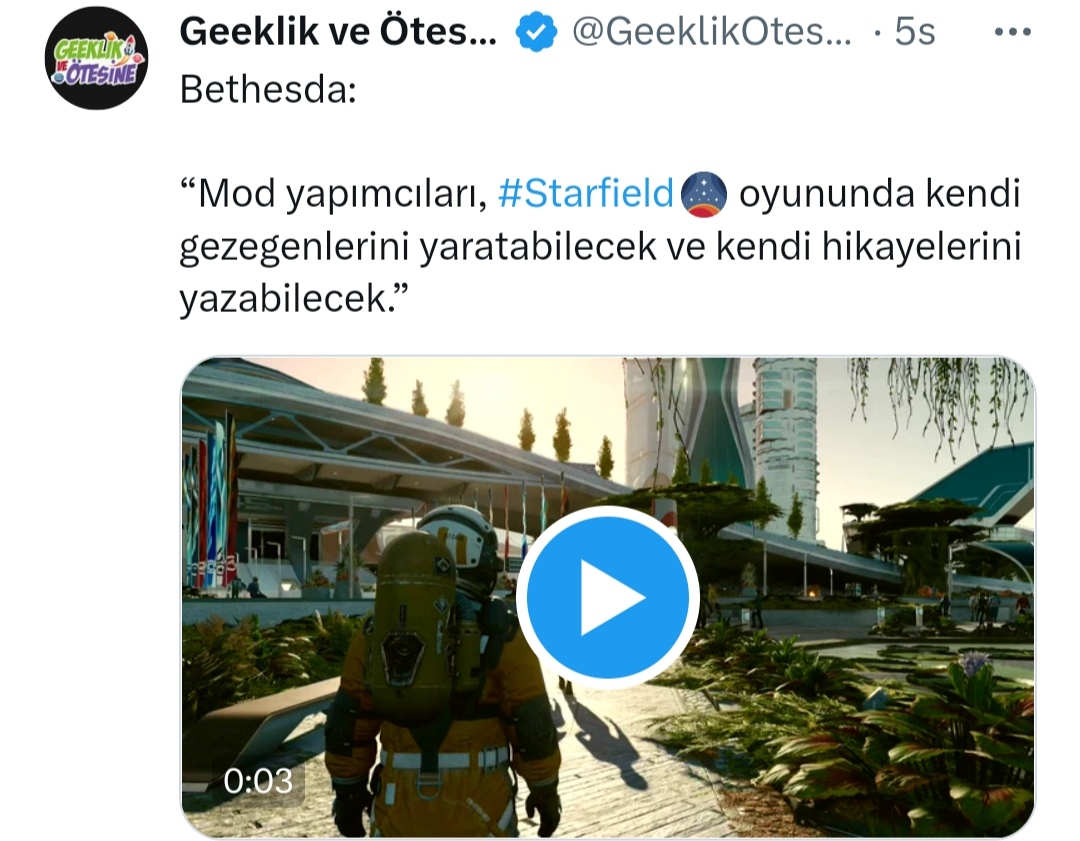Screen dimensions: 1080x841
Task: Open the Geeklik ve Ötesine profile avatar
Action: click(96, 58)
